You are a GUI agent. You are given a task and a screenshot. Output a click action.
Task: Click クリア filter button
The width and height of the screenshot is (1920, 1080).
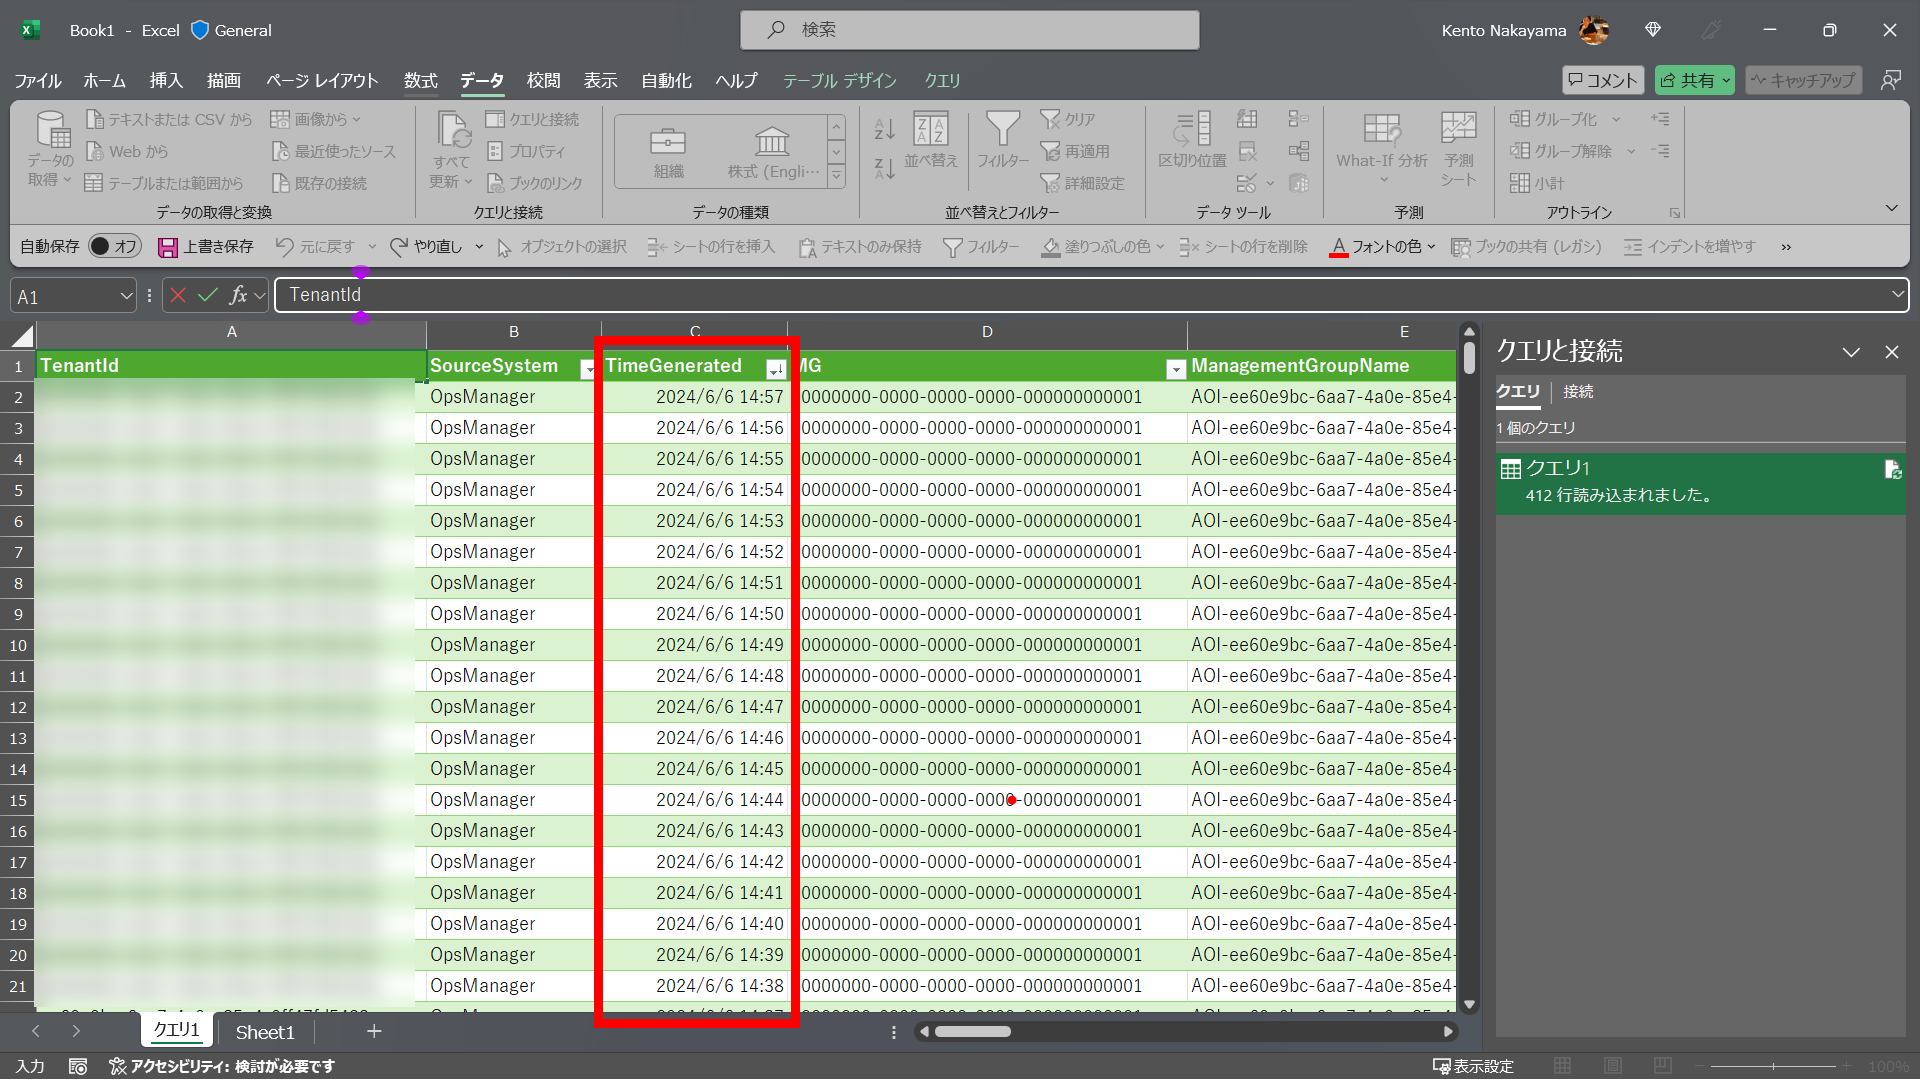point(1068,119)
